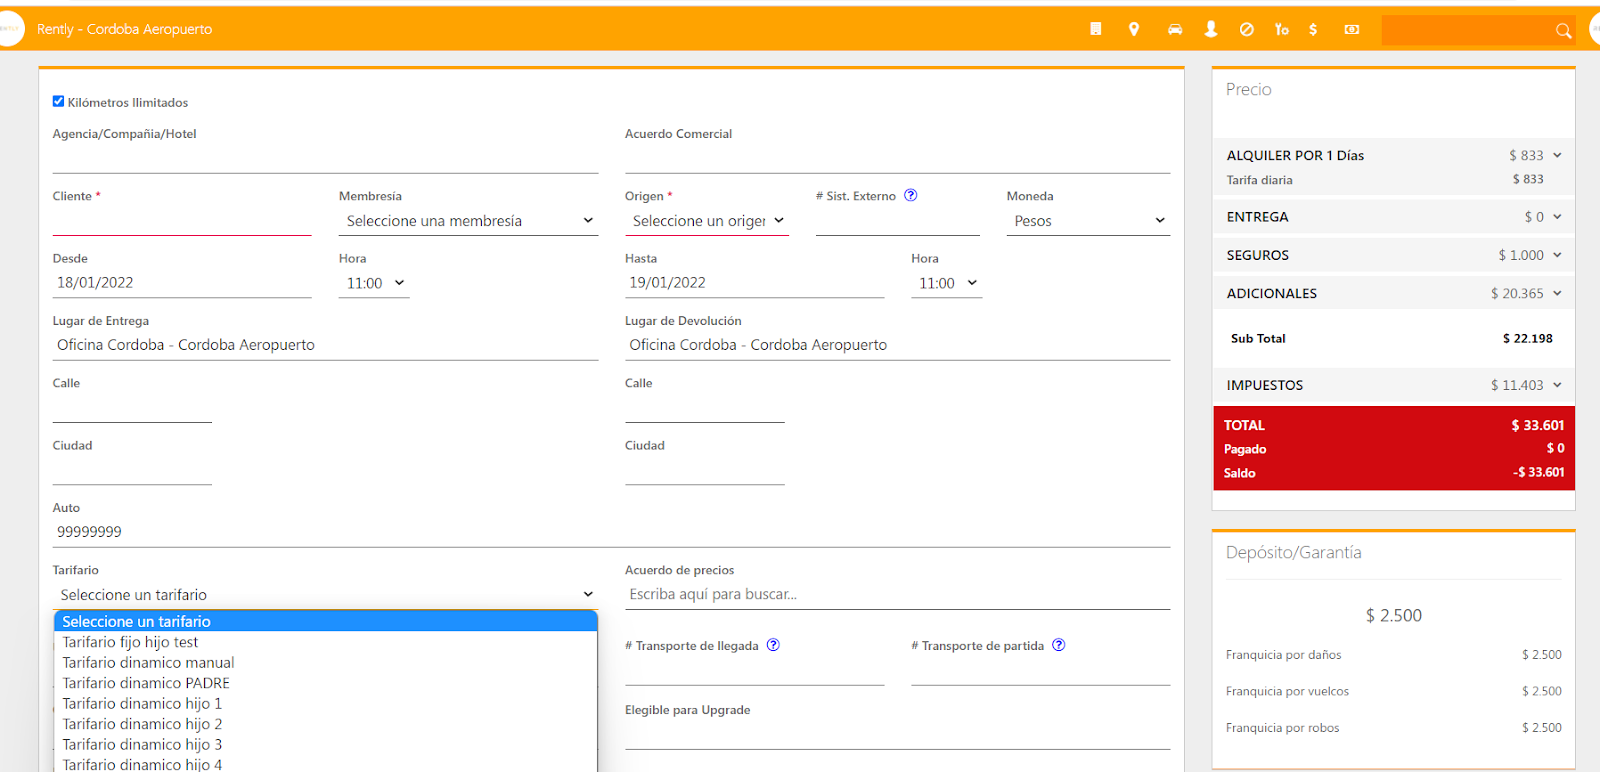The image size is (1600, 772).
Task: Choose Tarifario fijo hijo test option
Action: point(130,642)
